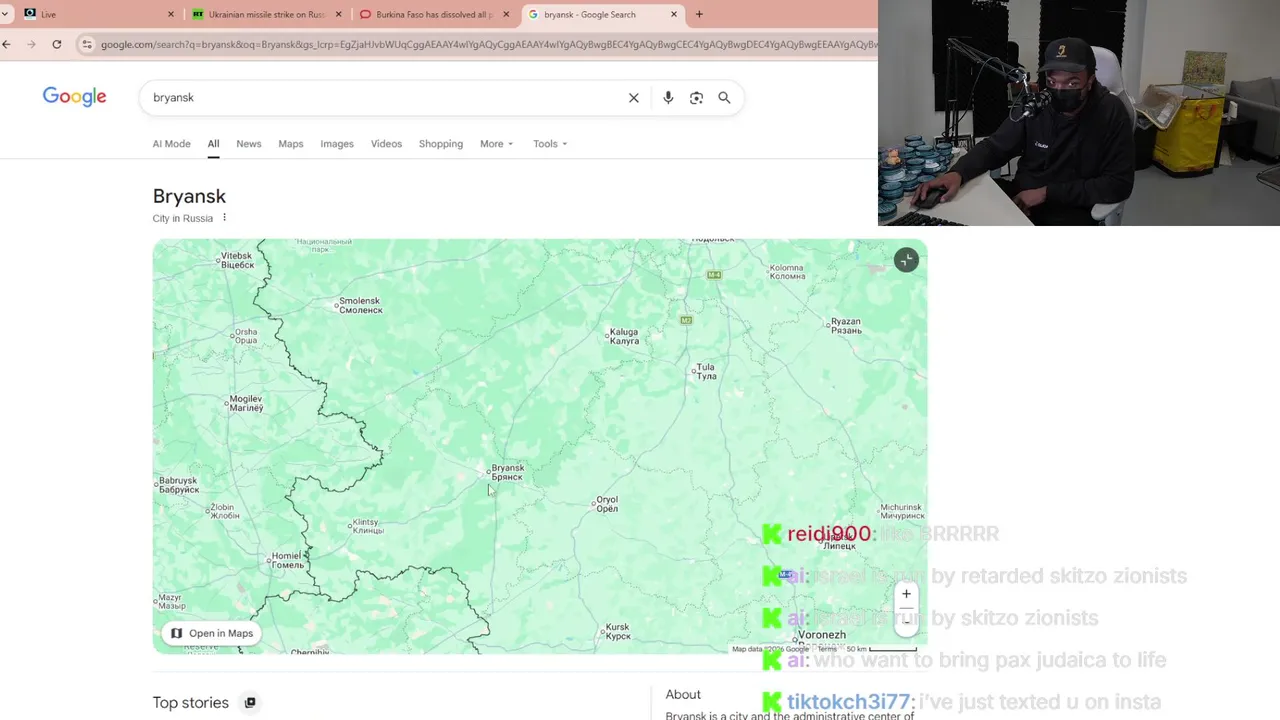The image size is (1280, 720).
Task: Click the Vitebsk label on the map
Action: click(x=237, y=261)
